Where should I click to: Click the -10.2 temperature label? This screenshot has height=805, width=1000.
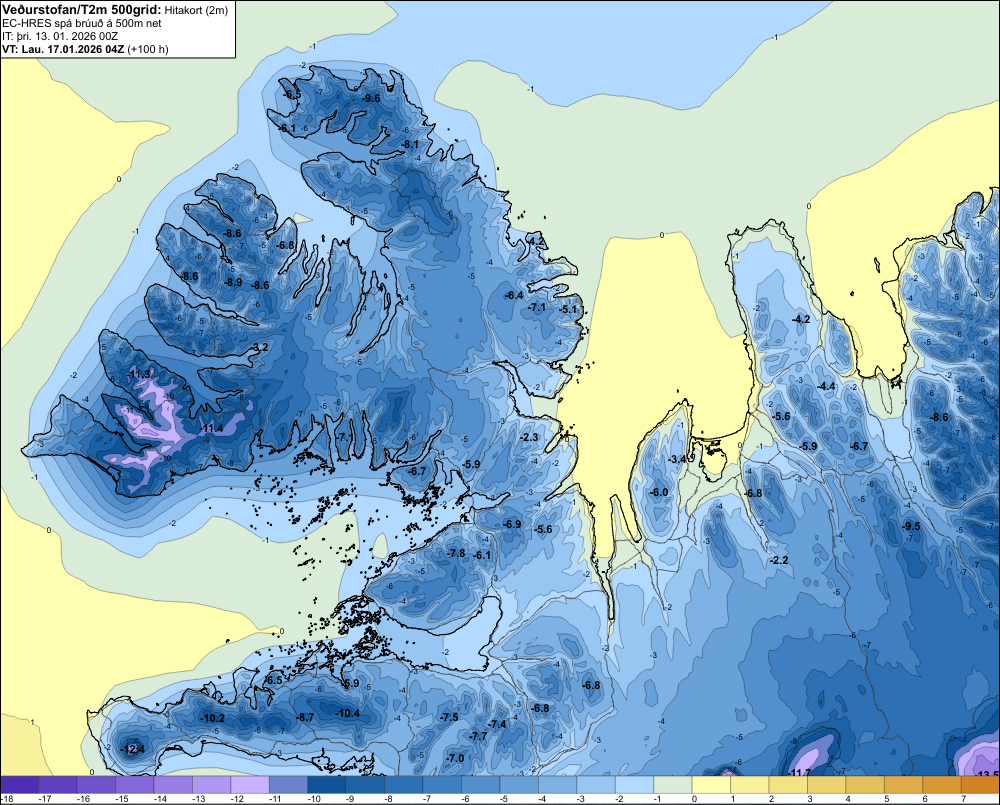212,718
